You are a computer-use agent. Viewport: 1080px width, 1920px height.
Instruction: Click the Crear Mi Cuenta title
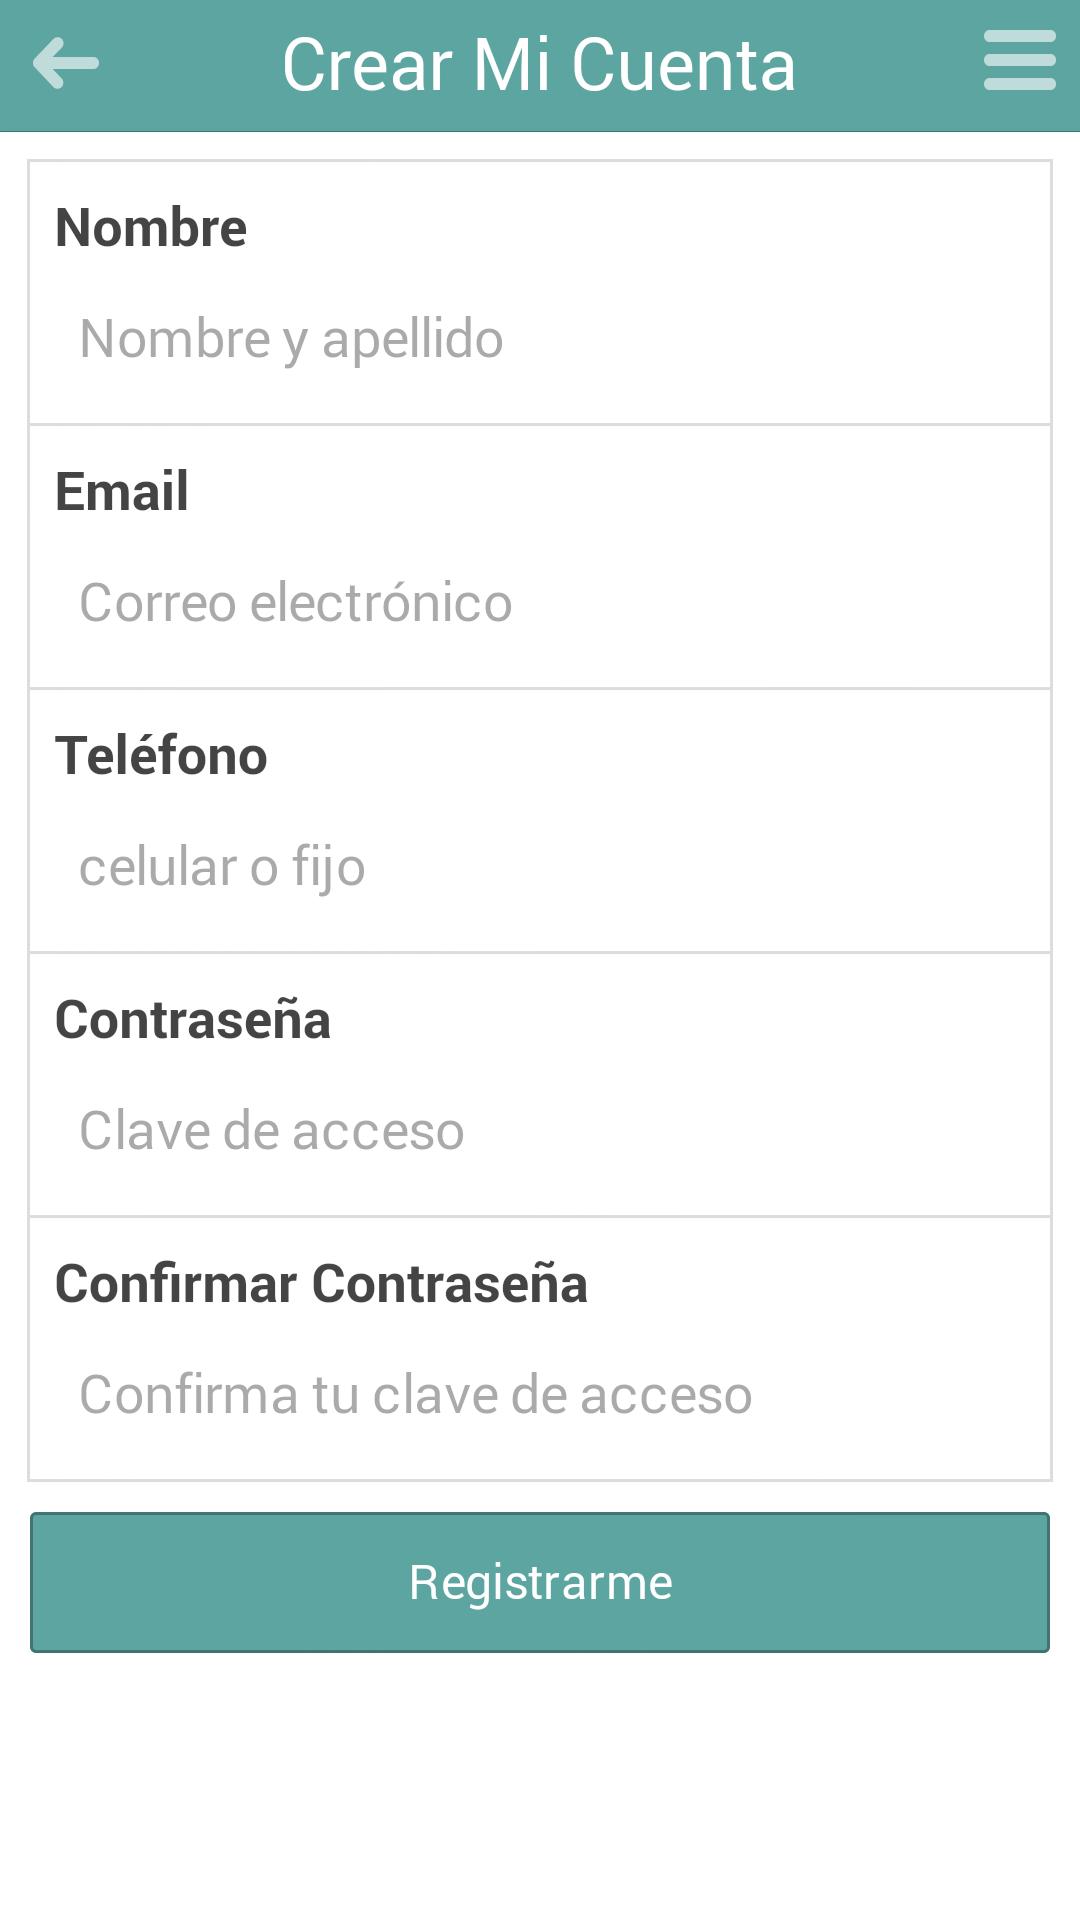pyautogui.click(x=539, y=65)
